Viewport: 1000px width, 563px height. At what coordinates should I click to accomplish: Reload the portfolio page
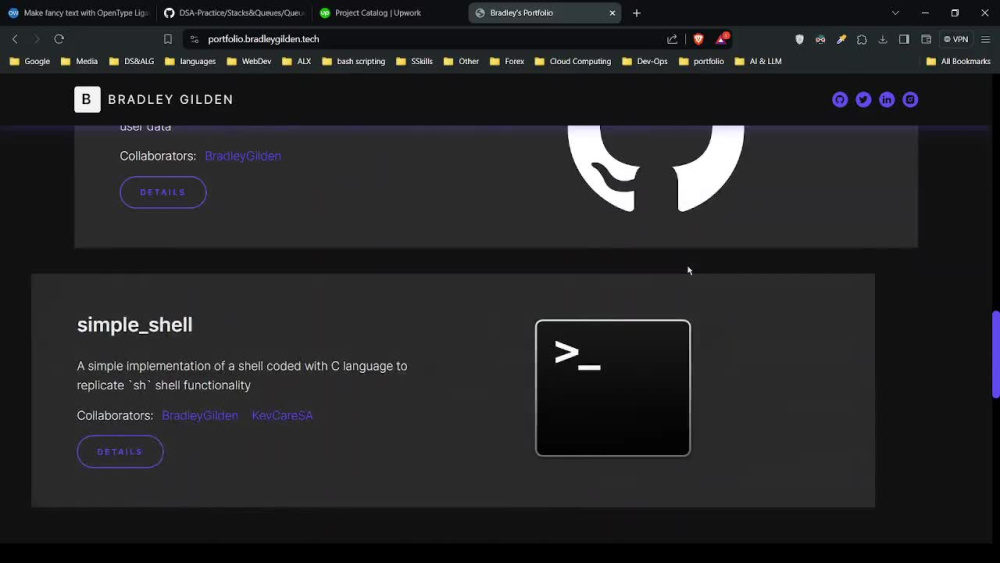pyautogui.click(x=59, y=39)
